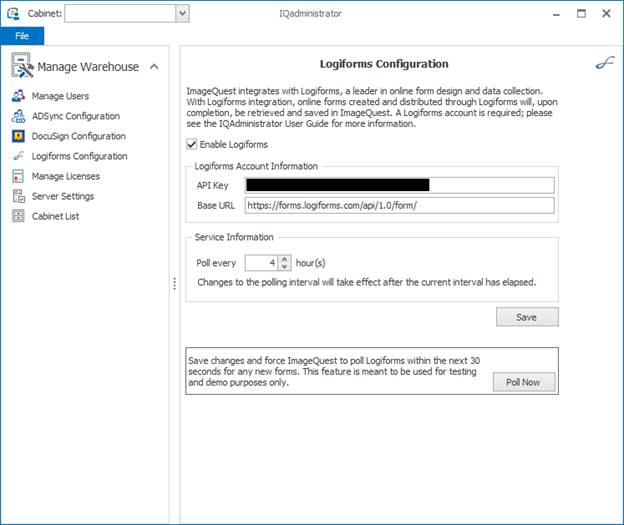Click the Poll Now button
Image resolution: width=624 pixels, height=525 pixels.
pyautogui.click(x=524, y=382)
